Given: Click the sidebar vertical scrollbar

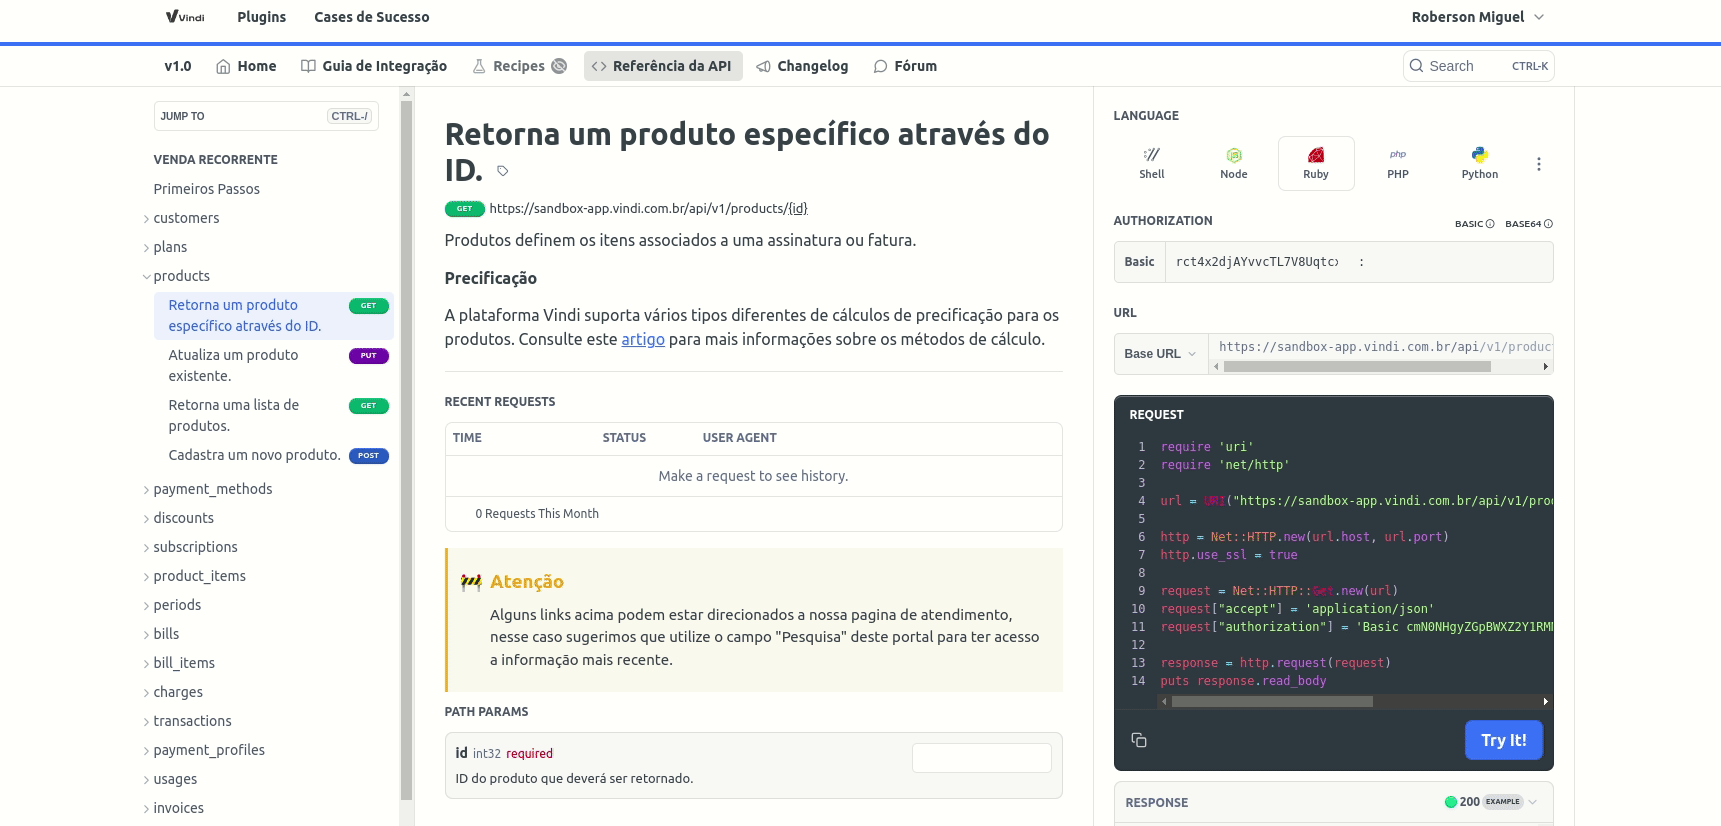Looking at the screenshot, I should pyautogui.click(x=406, y=450).
